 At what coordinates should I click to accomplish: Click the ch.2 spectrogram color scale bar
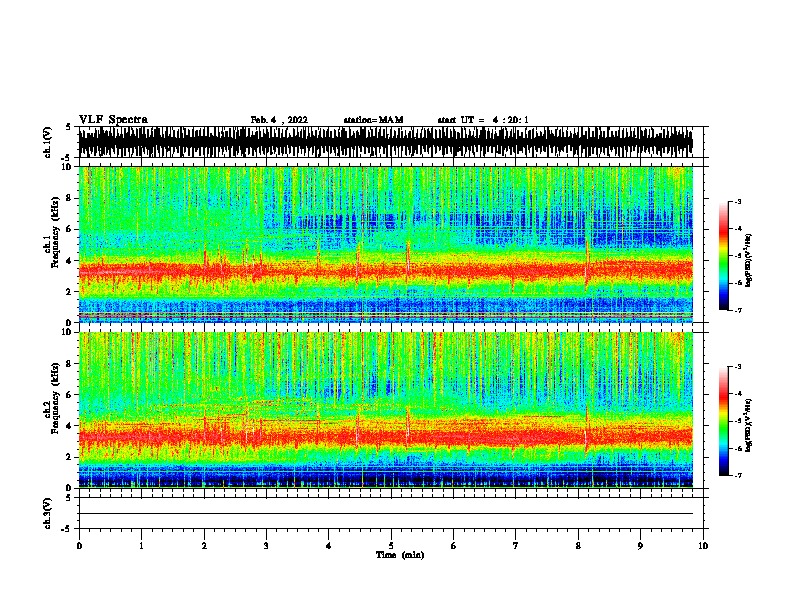pos(723,421)
